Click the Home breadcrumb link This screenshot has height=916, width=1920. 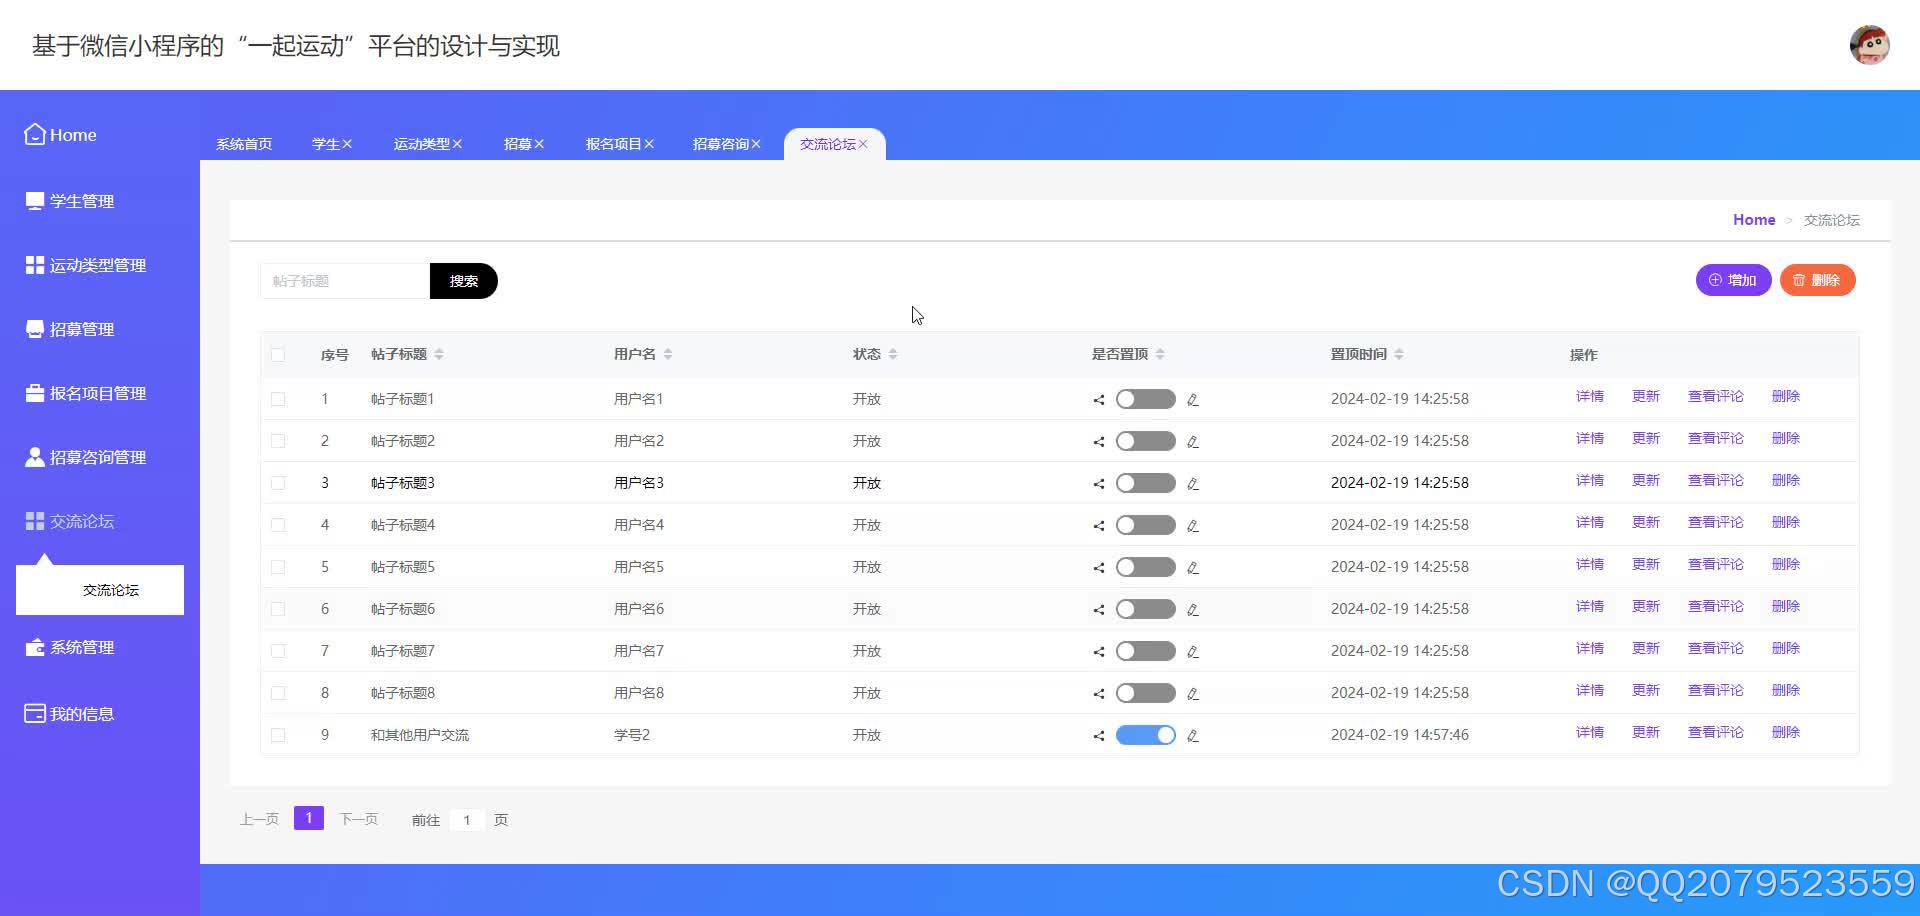[x=1754, y=220]
